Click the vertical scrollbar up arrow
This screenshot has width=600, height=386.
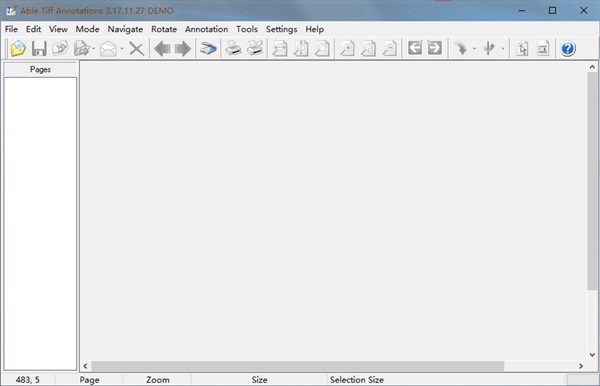tap(592, 67)
